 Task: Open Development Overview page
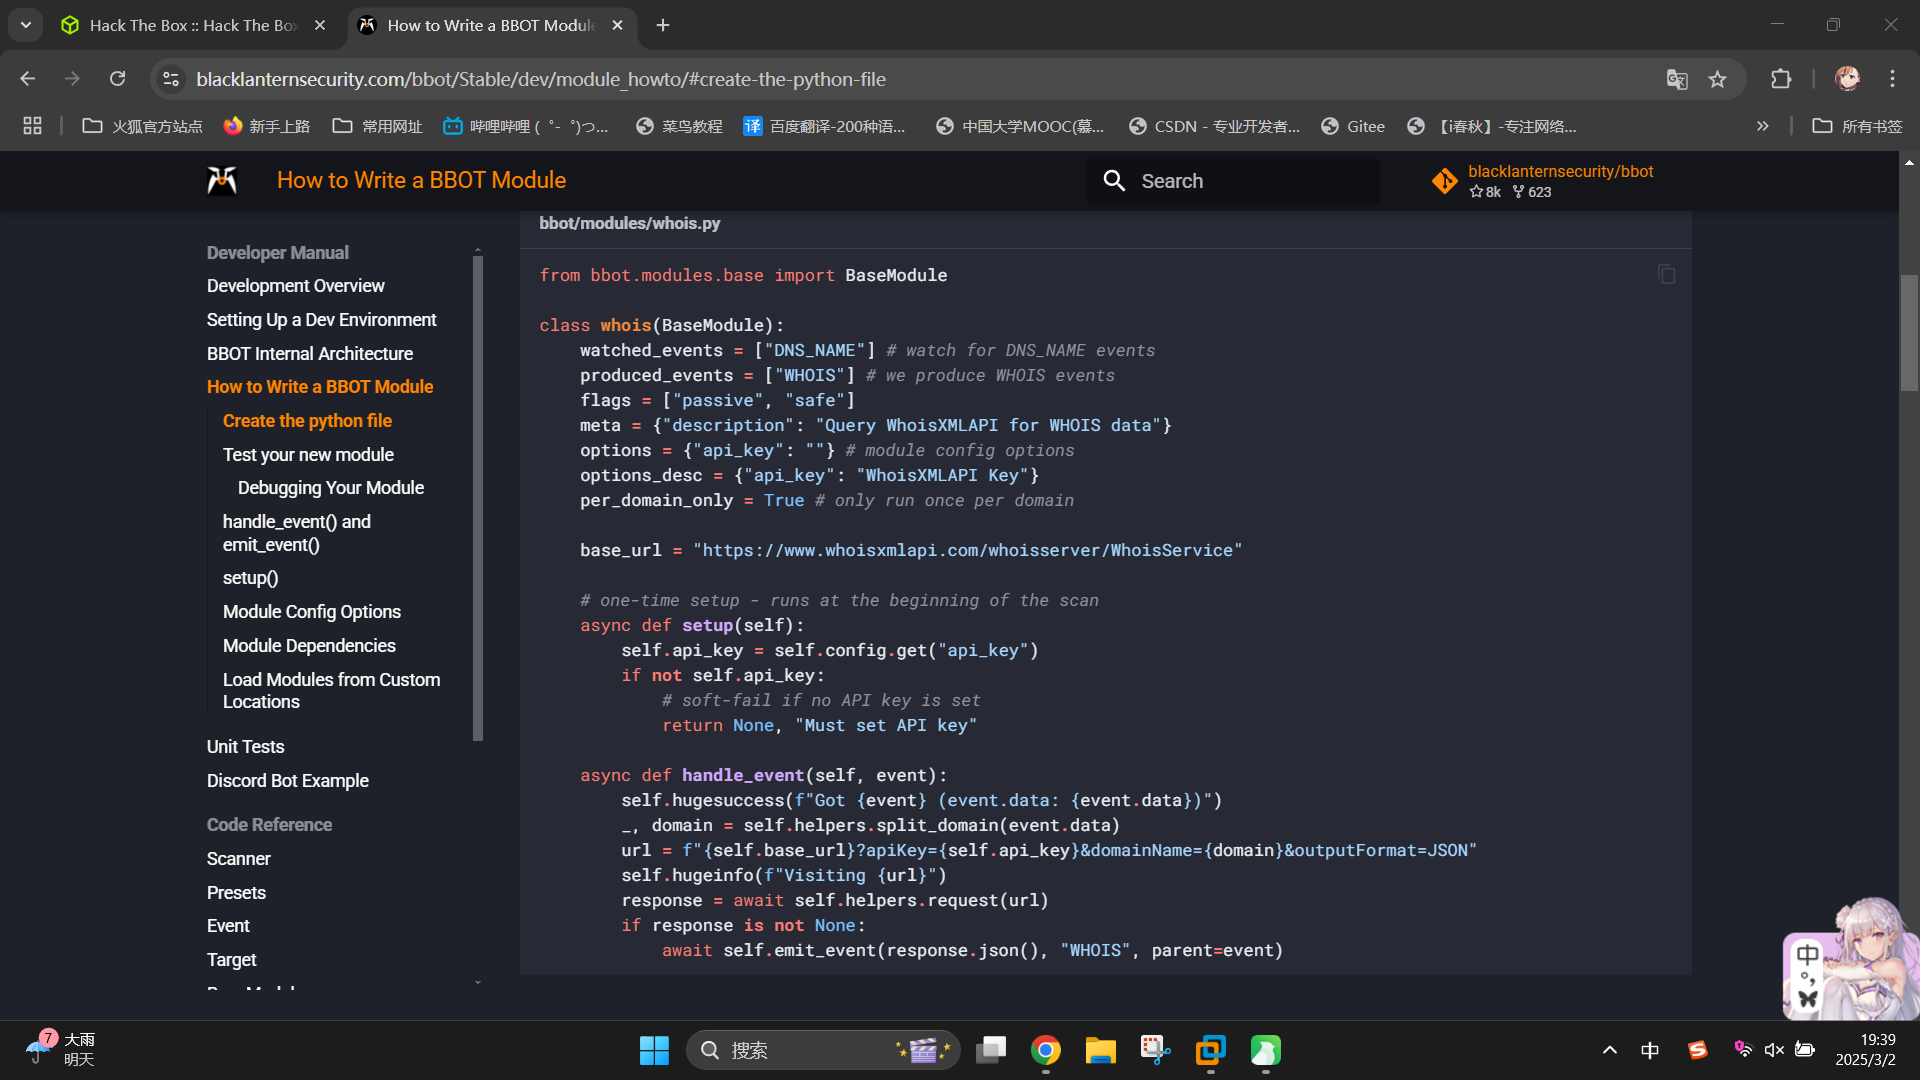[x=295, y=286]
